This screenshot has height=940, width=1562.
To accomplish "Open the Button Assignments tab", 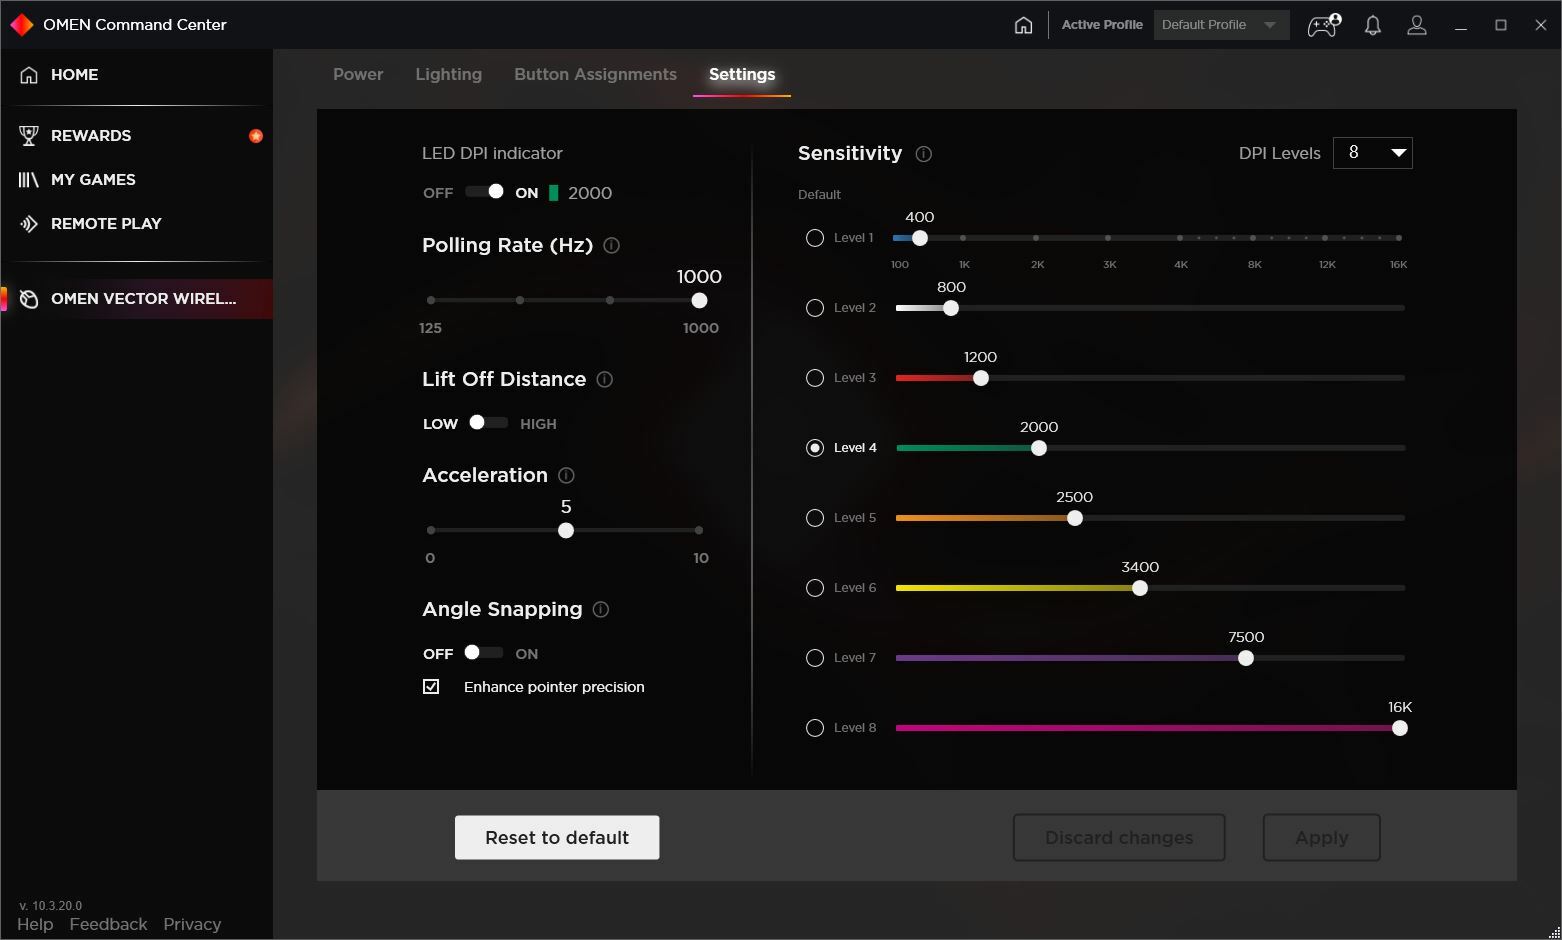I will 594,74.
